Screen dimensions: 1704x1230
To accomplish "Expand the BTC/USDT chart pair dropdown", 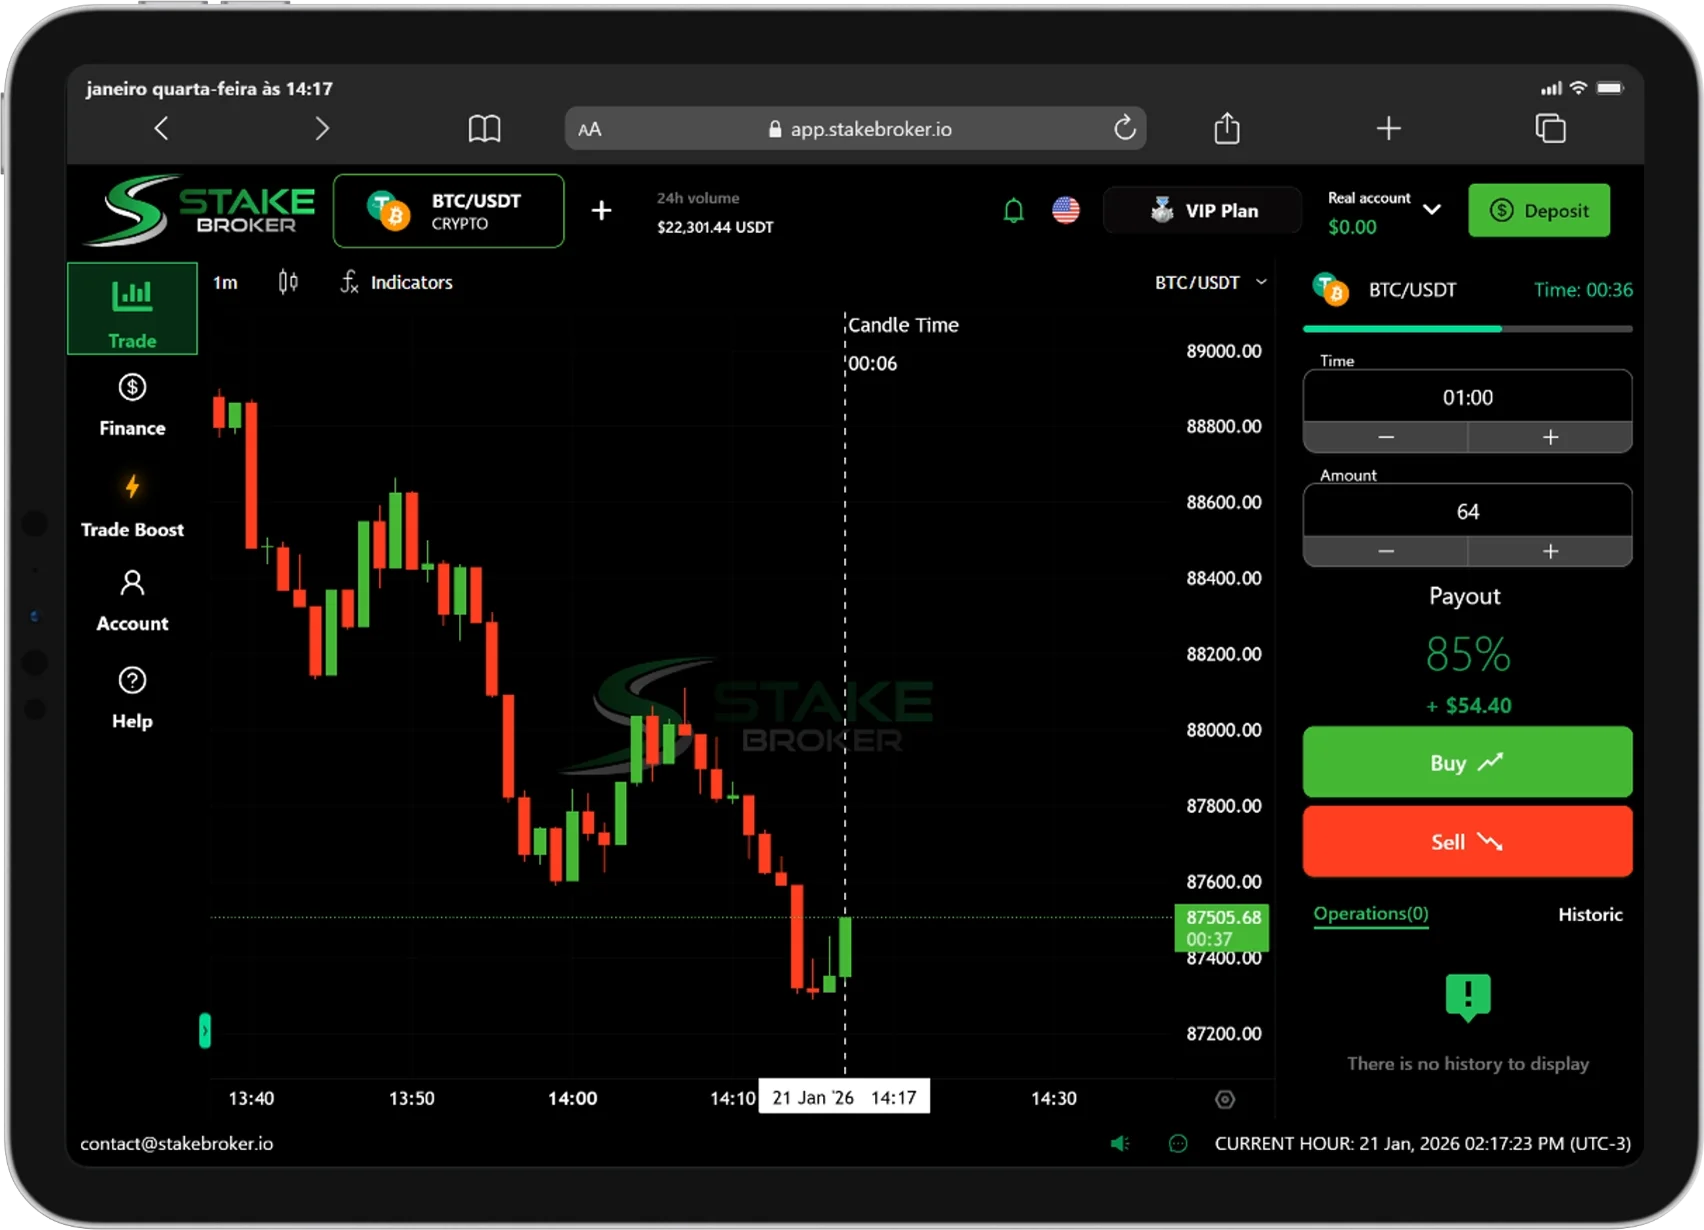I will (x=1211, y=282).
